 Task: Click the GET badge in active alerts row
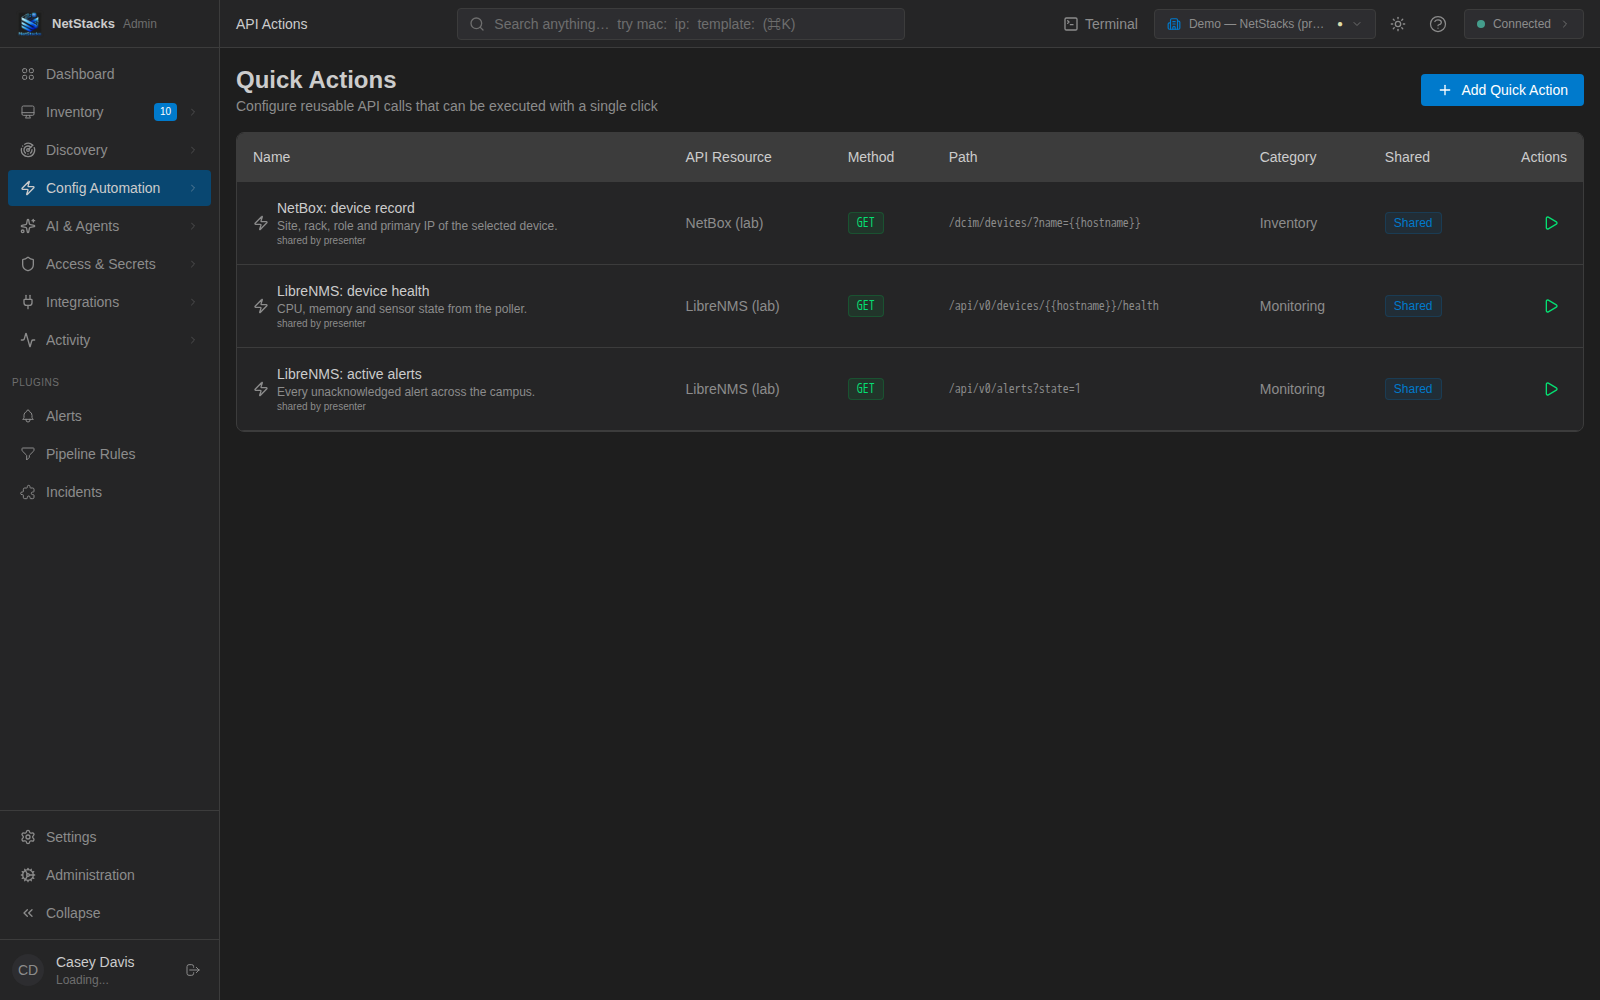pyautogui.click(x=866, y=389)
